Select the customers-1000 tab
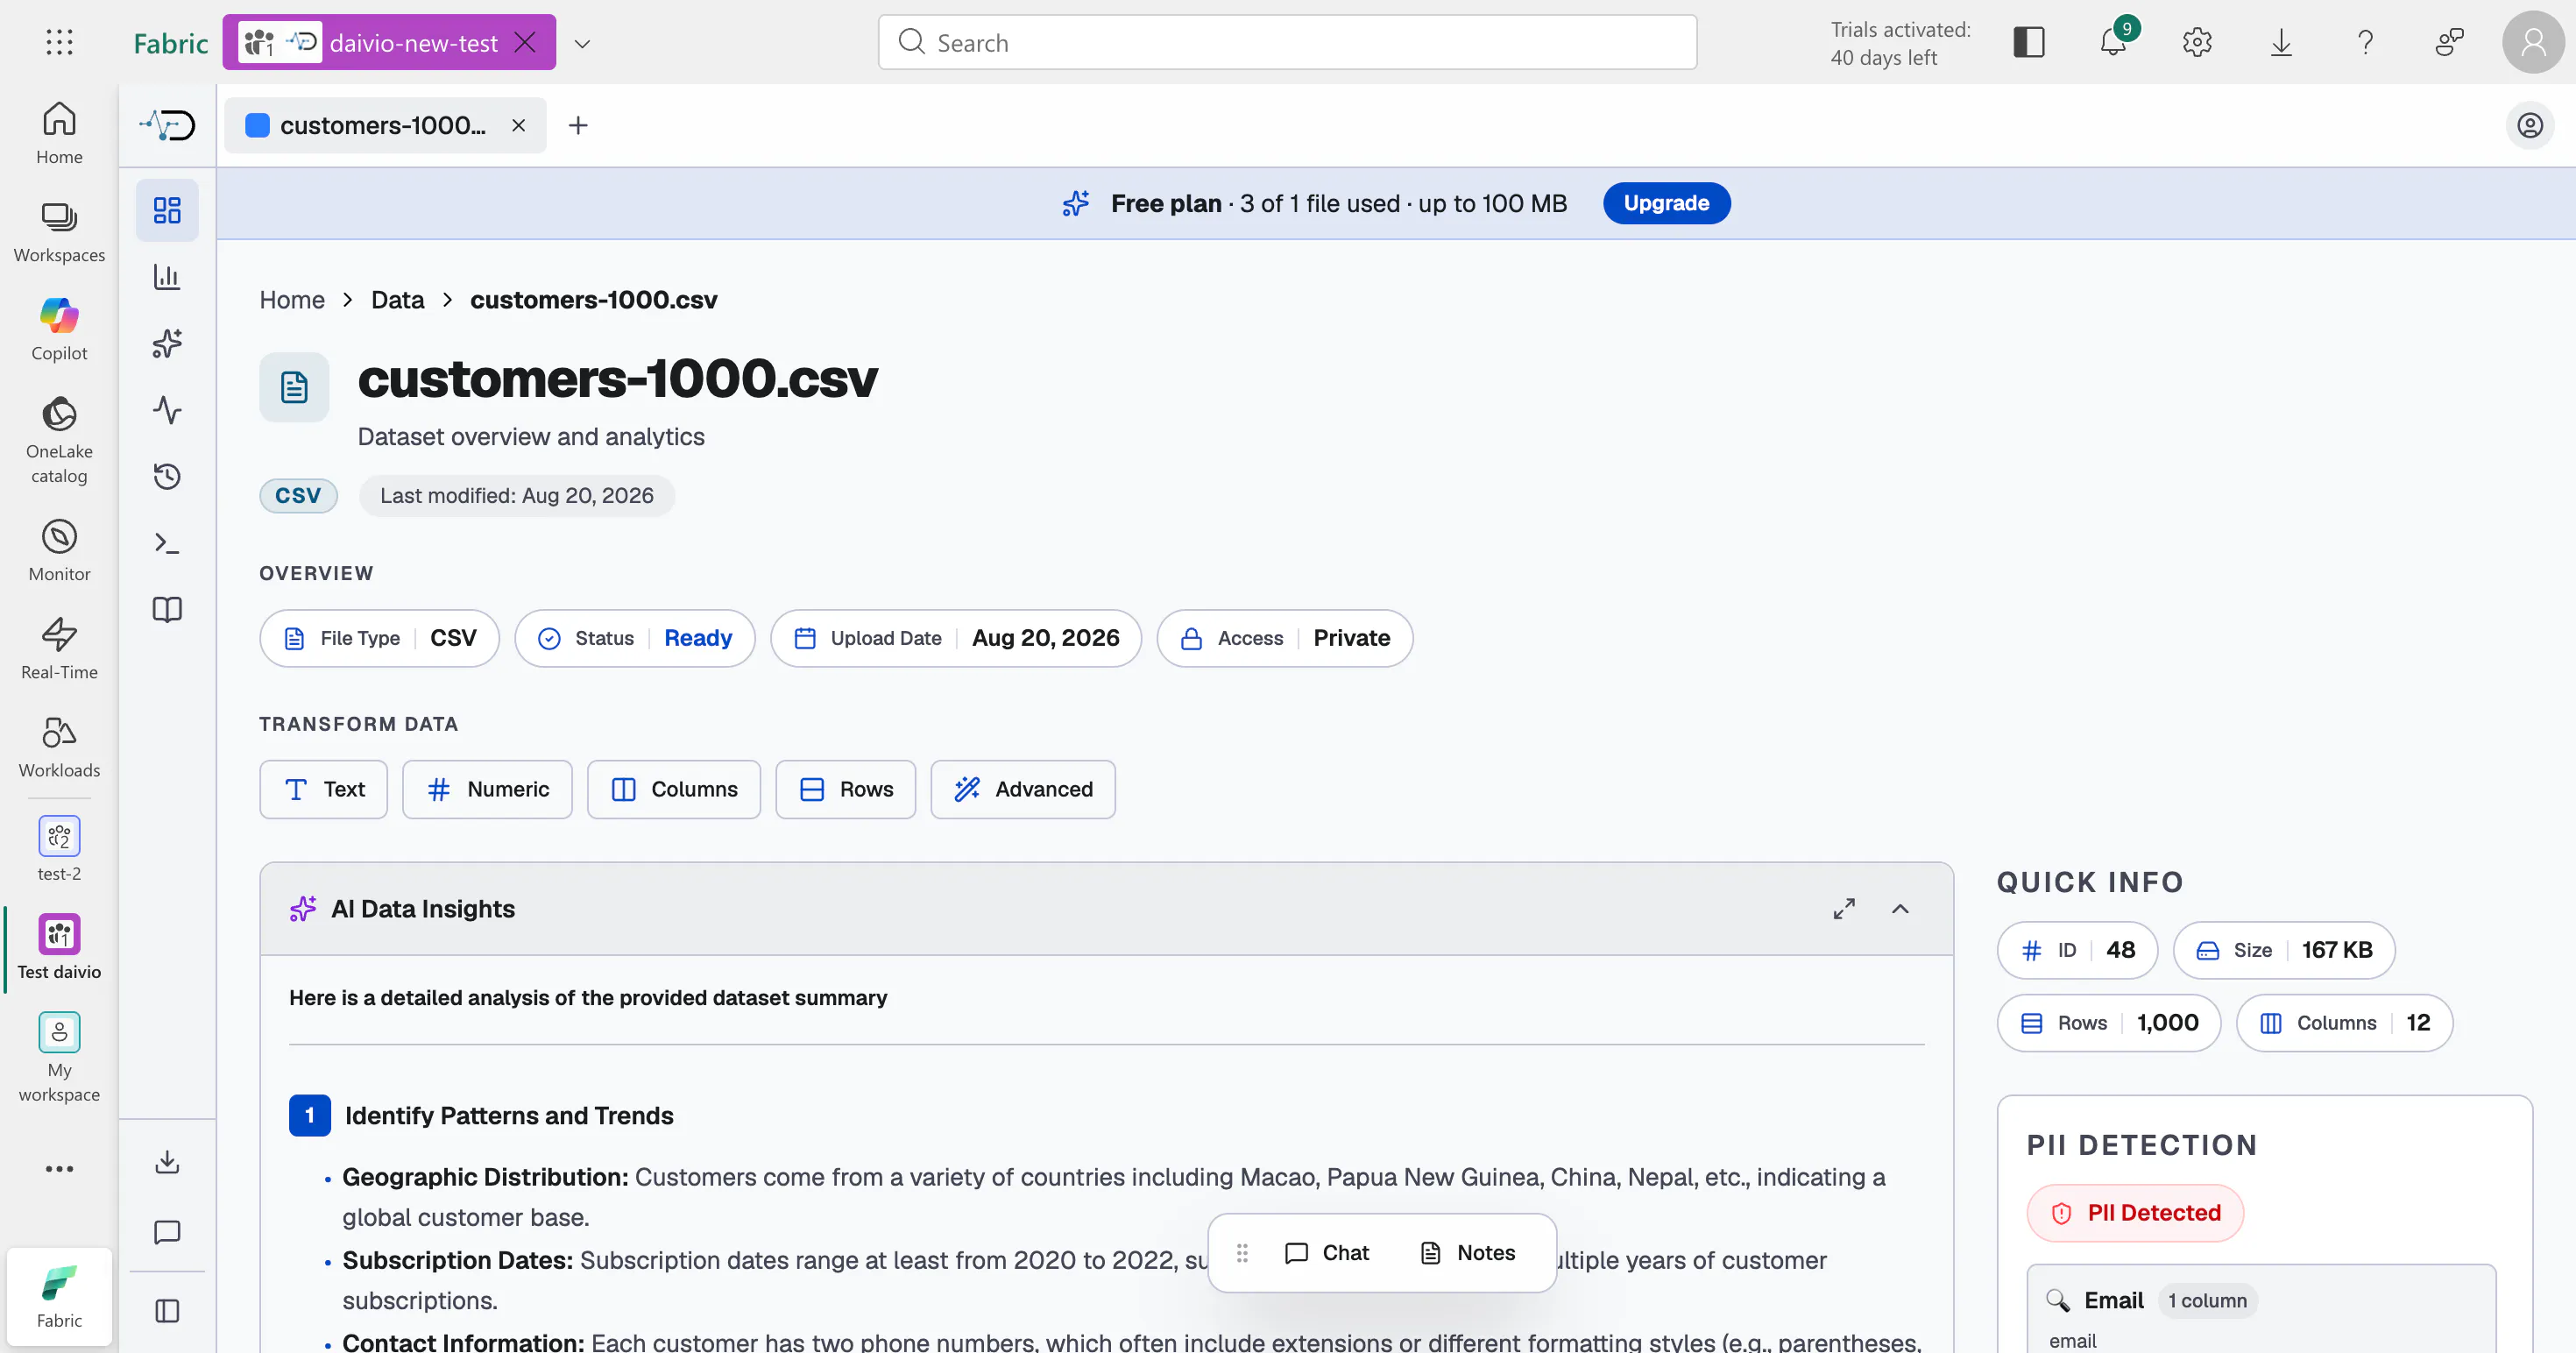2576x1353 pixels. [384, 125]
